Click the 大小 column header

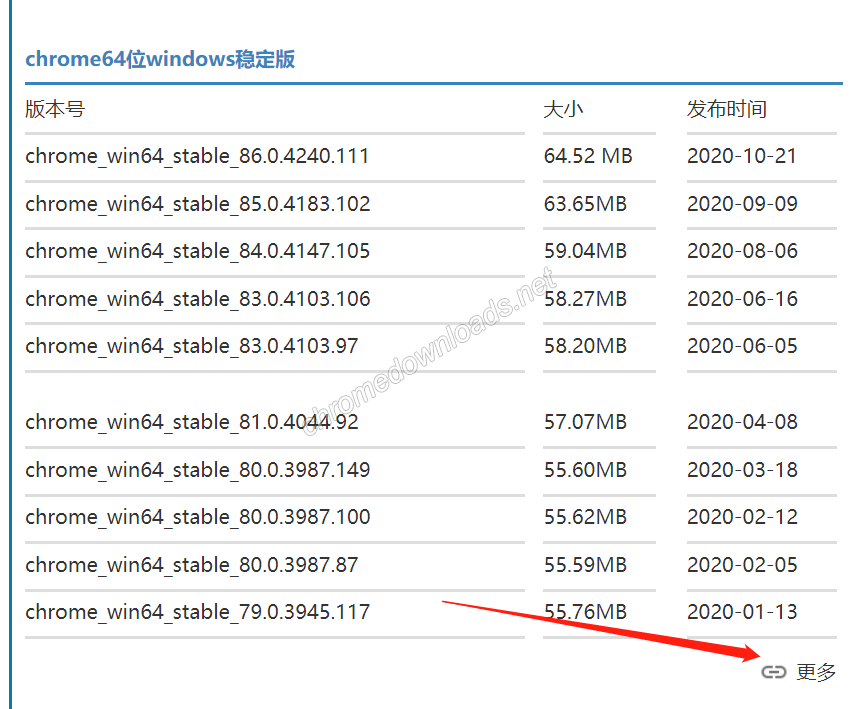click(x=563, y=109)
